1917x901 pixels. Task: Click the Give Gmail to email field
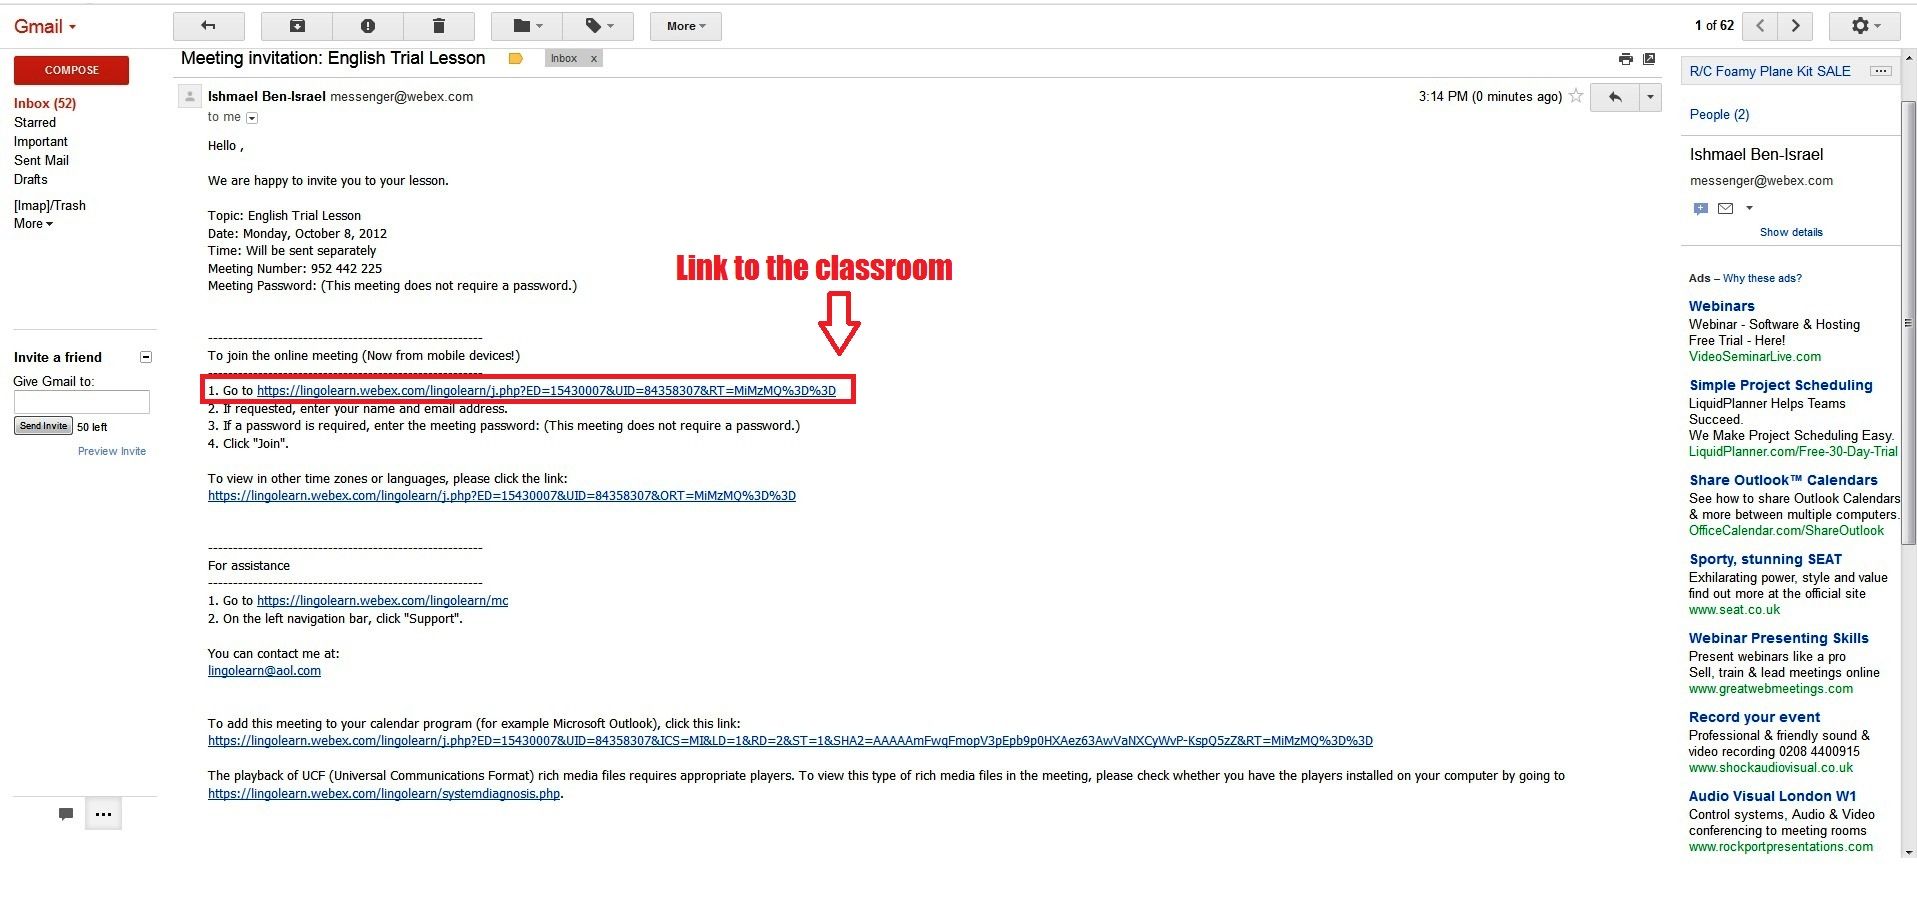pos(81,402)
